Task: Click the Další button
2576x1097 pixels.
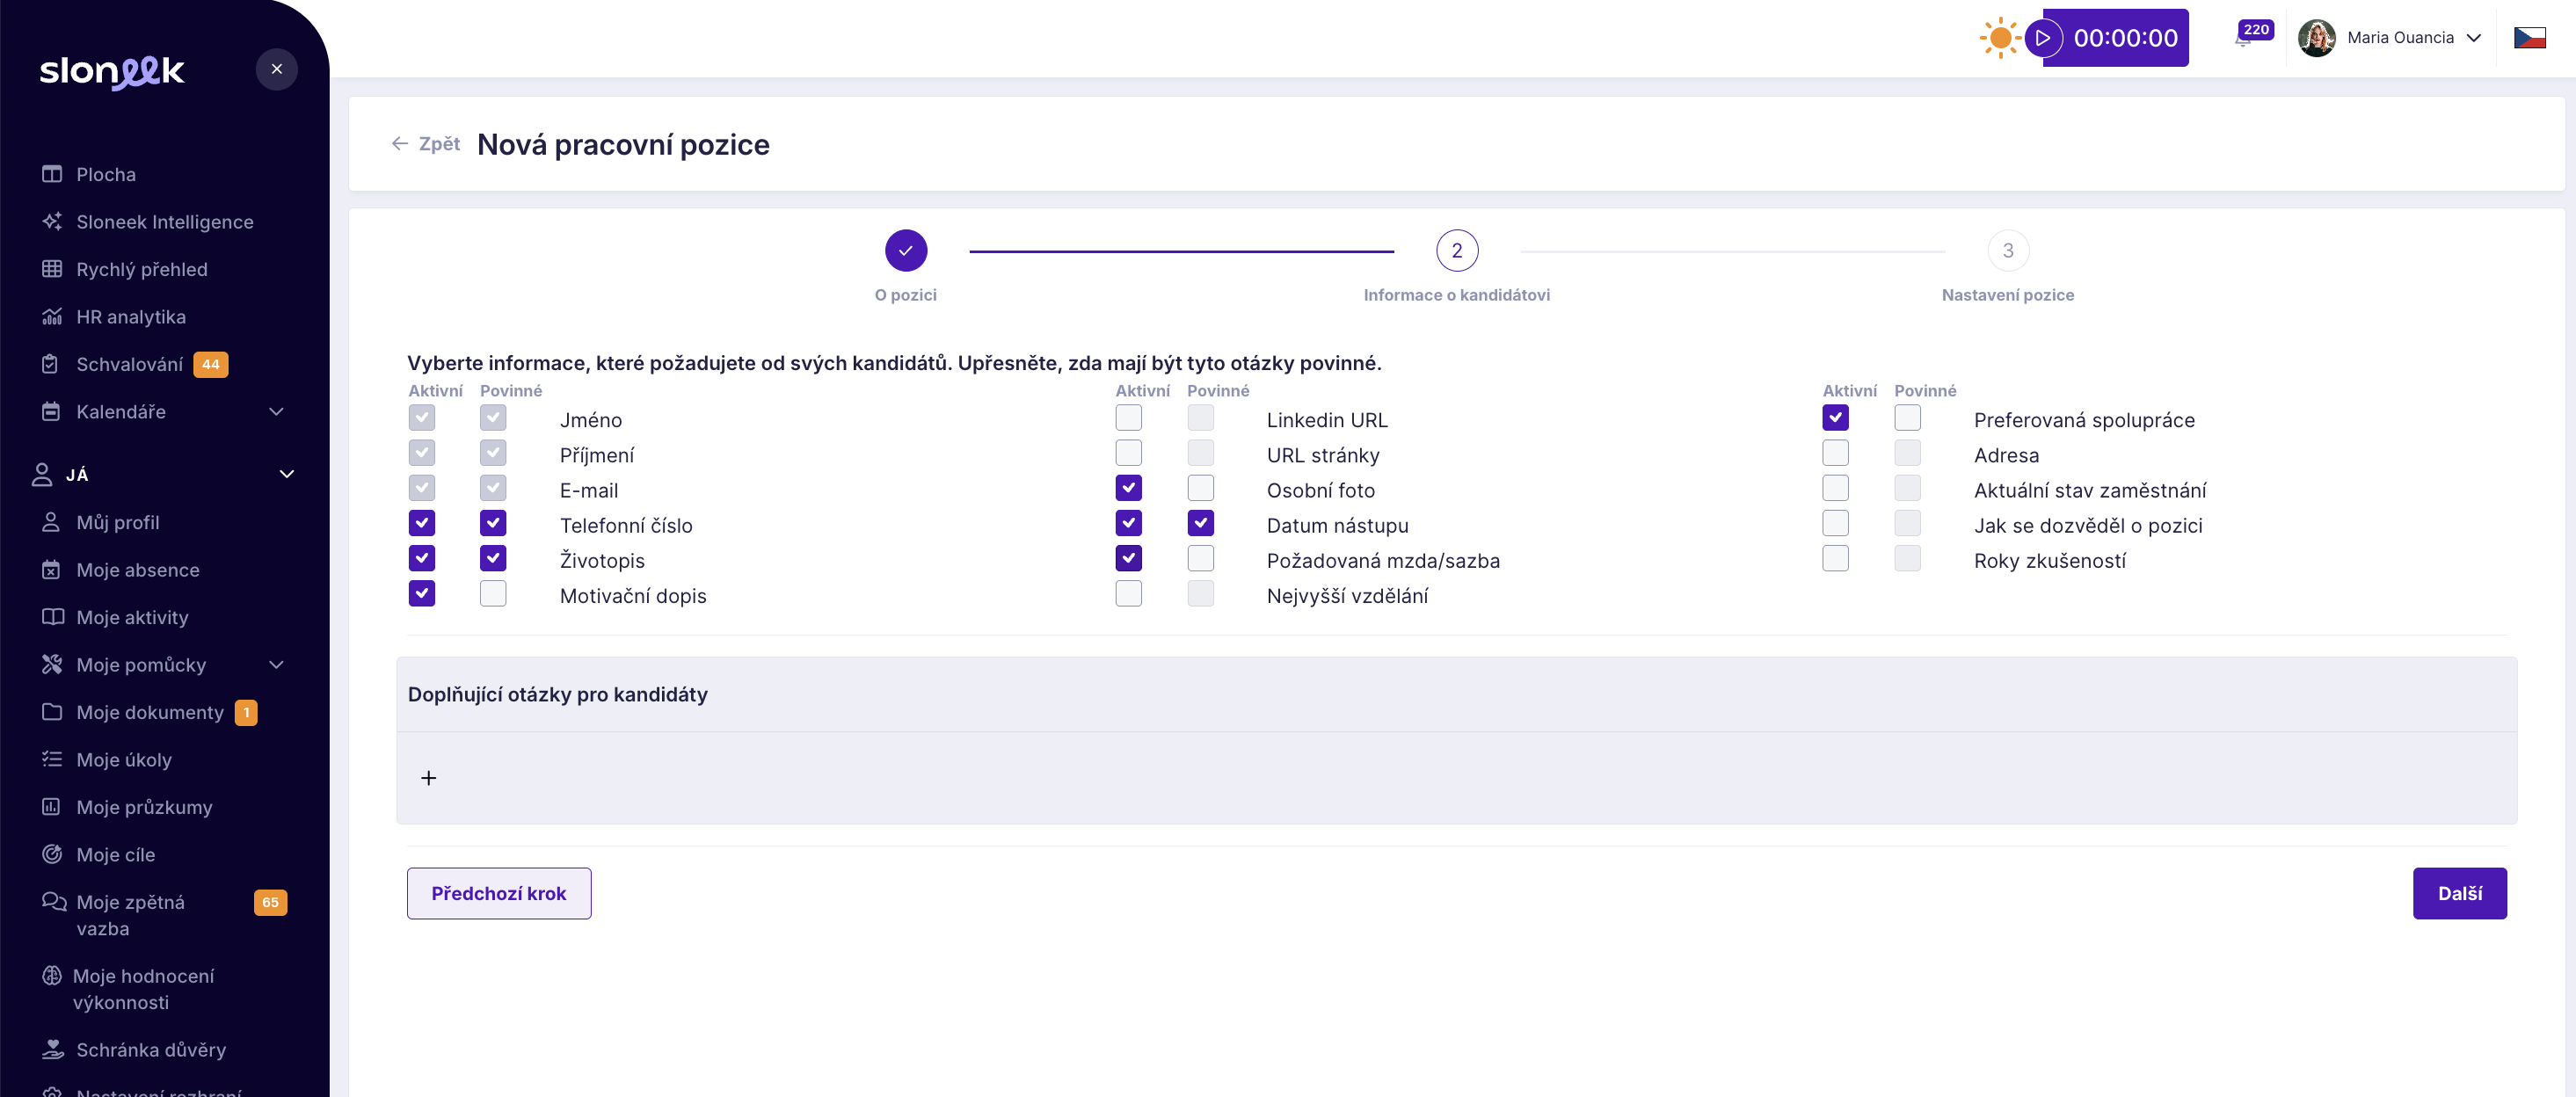Action: pos(2459,893)
